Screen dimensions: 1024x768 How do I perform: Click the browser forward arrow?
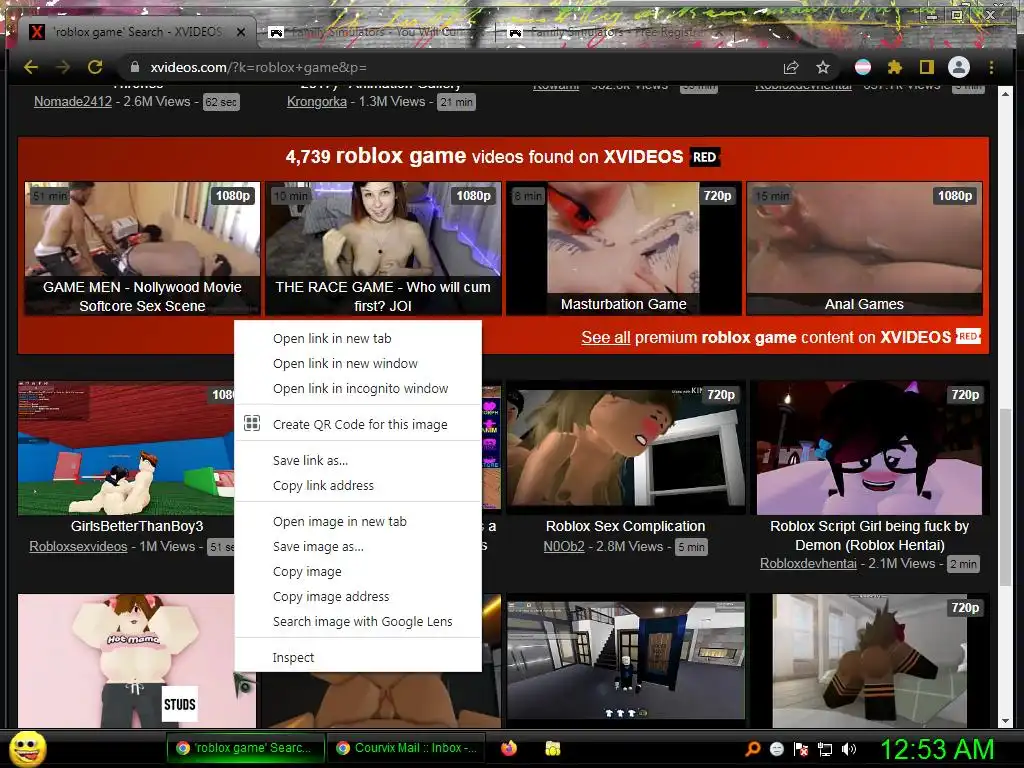click(x=63, y=67)
